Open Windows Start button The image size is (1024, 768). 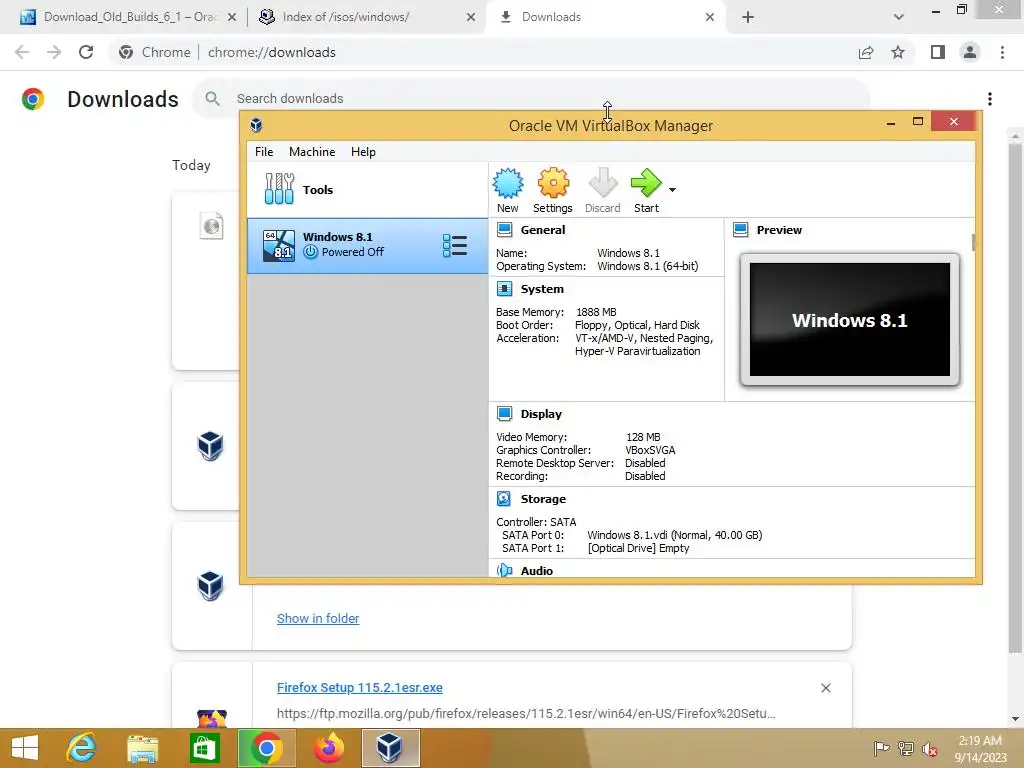[25, 748]
